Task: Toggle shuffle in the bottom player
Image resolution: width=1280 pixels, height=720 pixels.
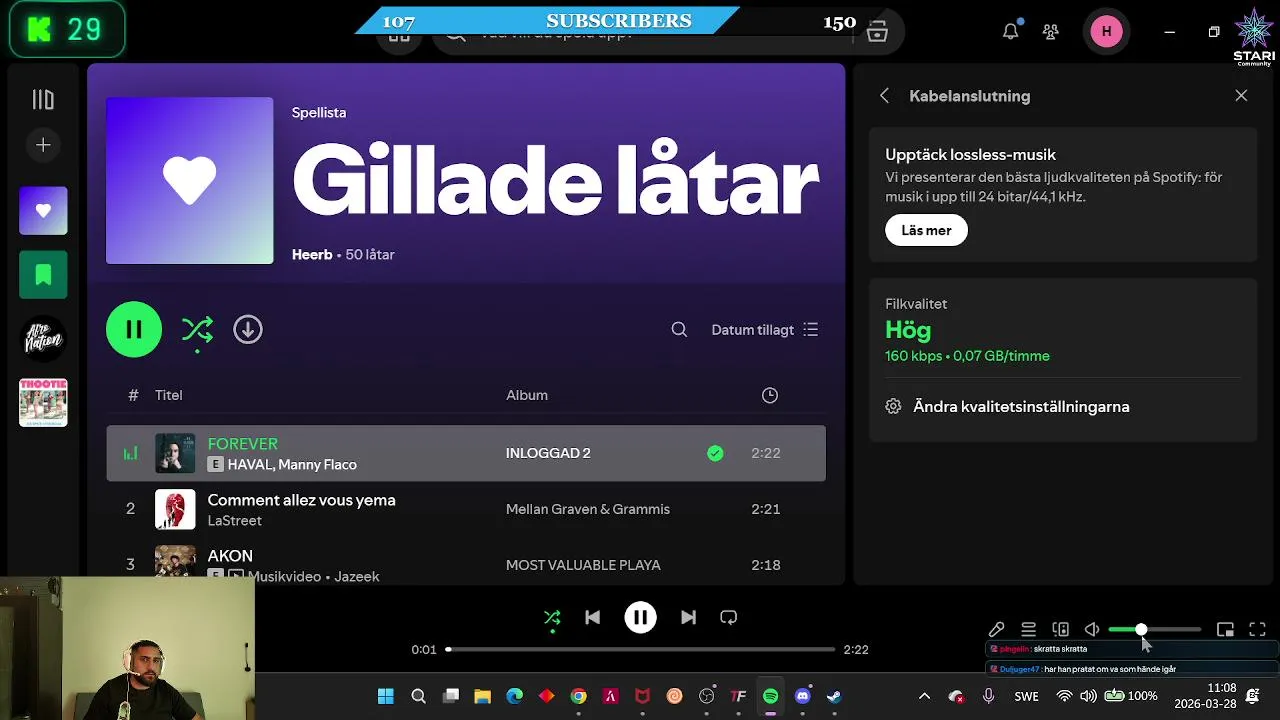Action: pos(552,618)
